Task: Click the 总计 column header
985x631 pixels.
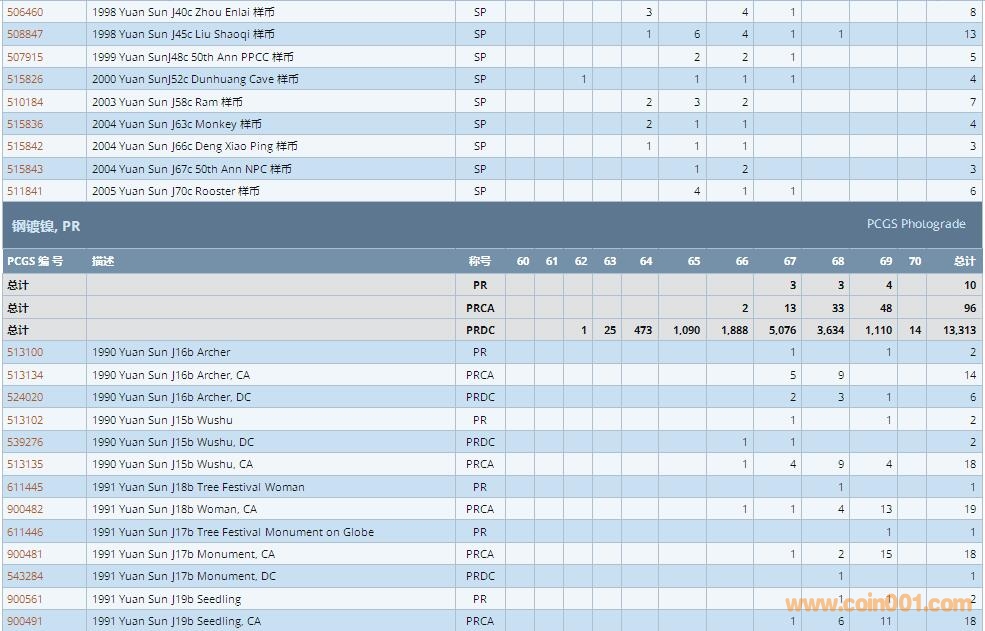Action: coord(964,261)
